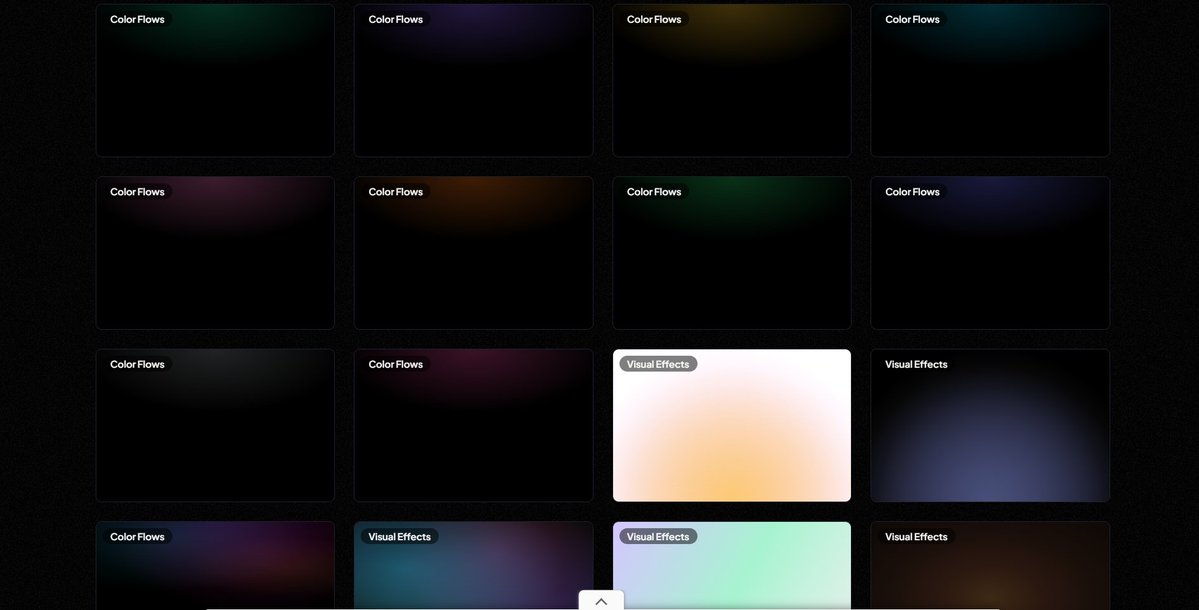This screenshot has width=1199, height=610.
Task: Open the dark brown Visual Effects card
Action: pyautogui.click(x=990, y=566)
